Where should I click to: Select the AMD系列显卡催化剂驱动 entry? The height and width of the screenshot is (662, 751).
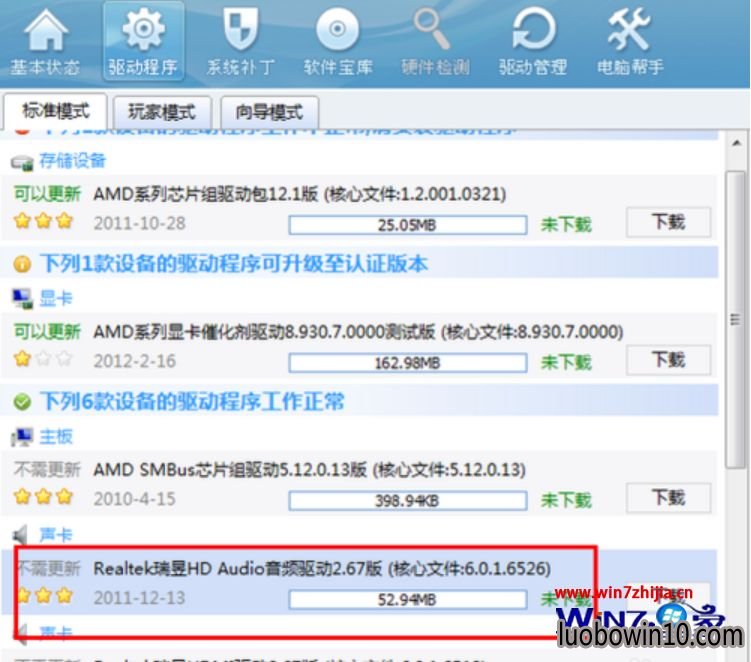(x=358, y=331)
